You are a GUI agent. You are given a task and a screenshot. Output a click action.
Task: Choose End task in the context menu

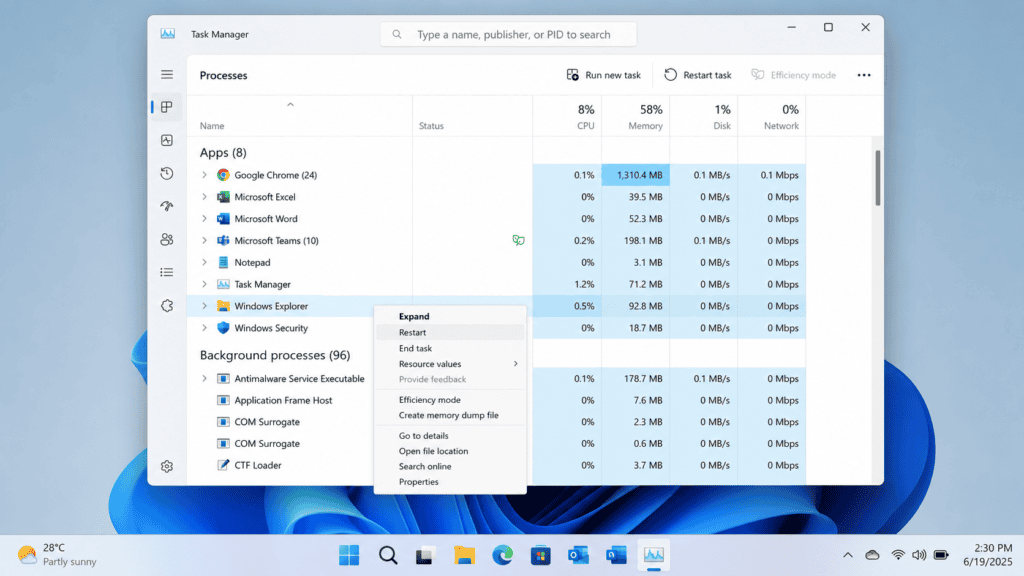(x=450, y=348)
